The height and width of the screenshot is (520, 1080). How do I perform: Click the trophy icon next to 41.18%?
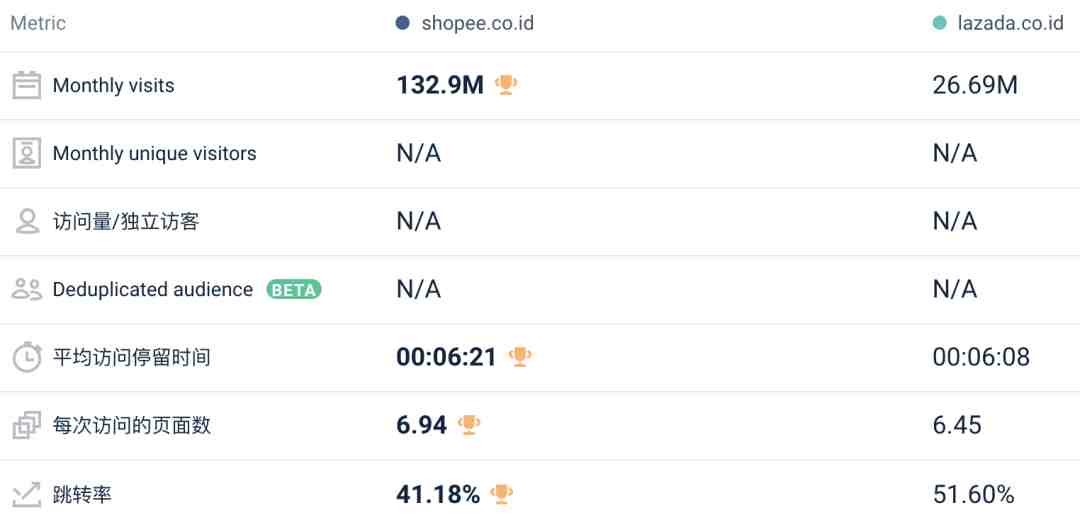tap(501, 494)
